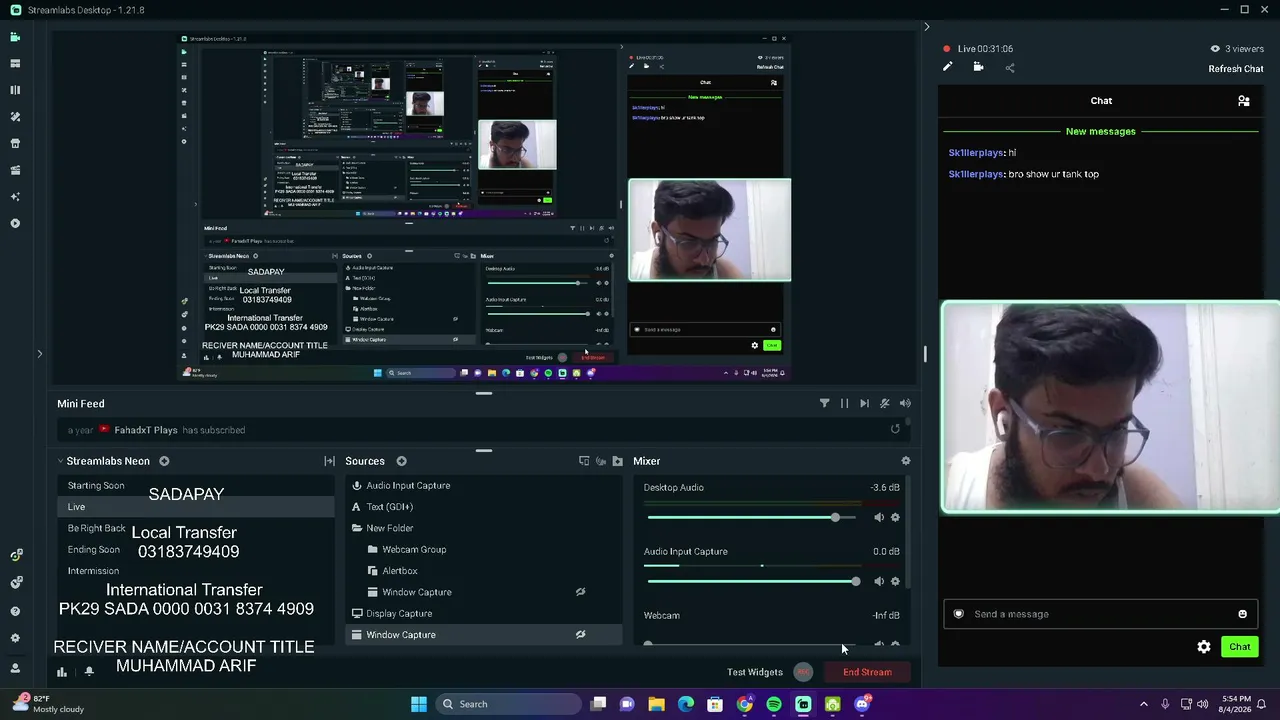Mute Audio Input Capture in the Mixer

[879, 581]
